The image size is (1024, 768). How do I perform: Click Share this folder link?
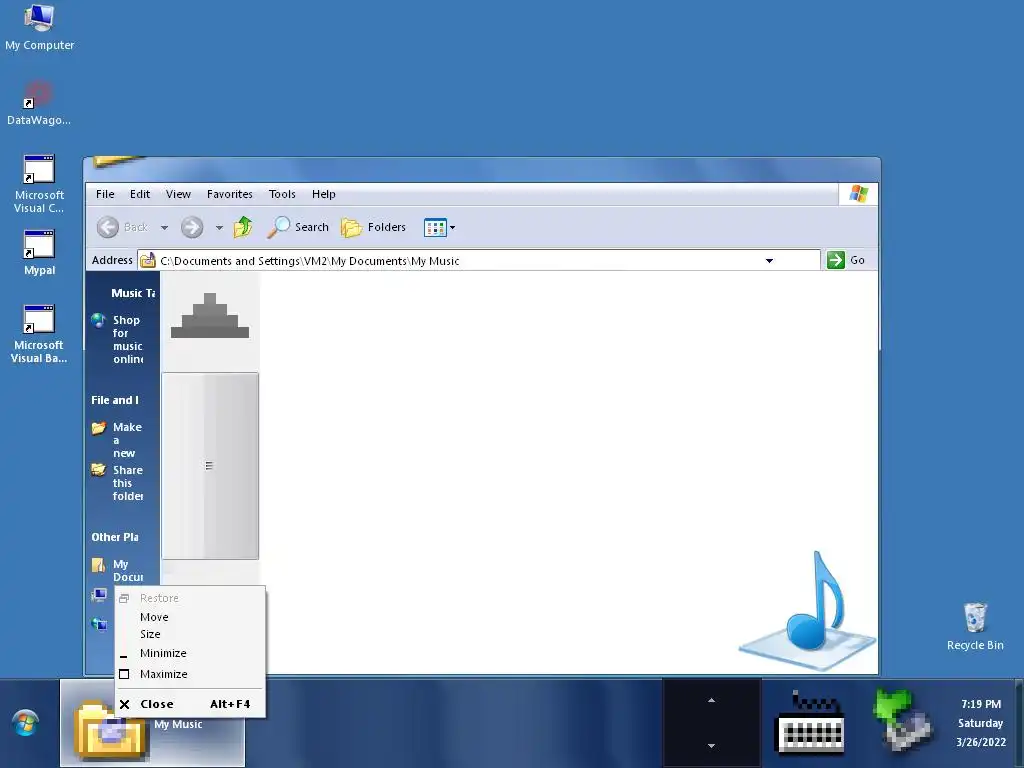click(x=127, y=483)
